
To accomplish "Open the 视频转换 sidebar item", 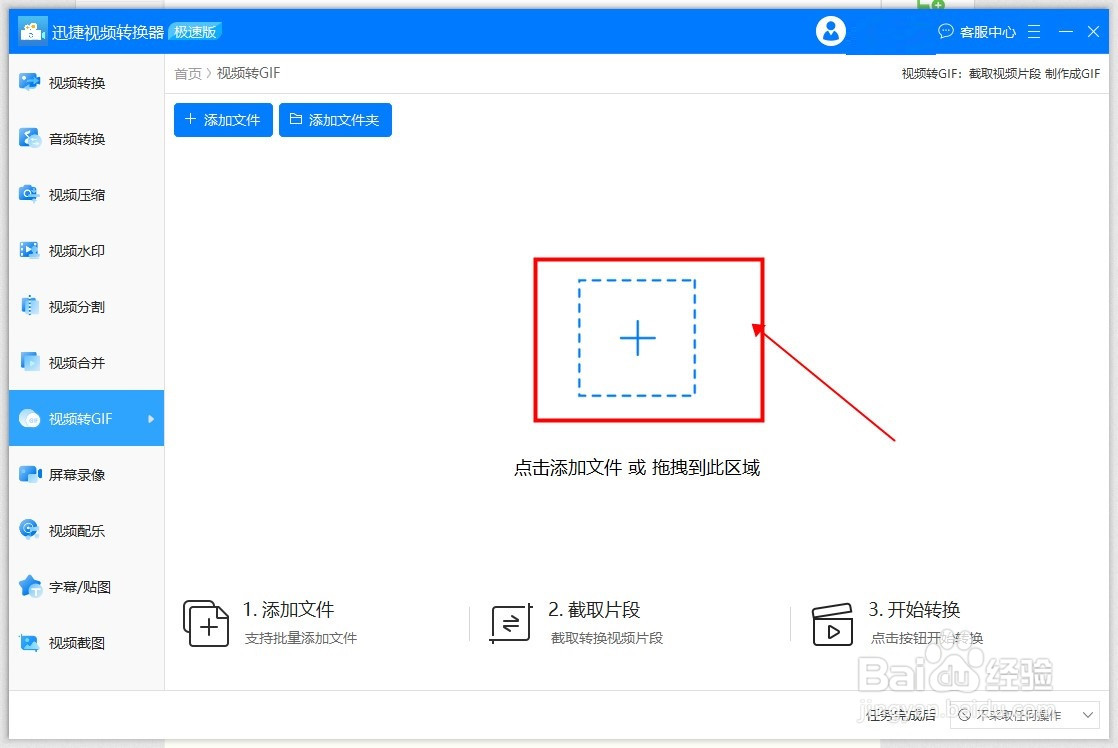I will pos(86,83).
